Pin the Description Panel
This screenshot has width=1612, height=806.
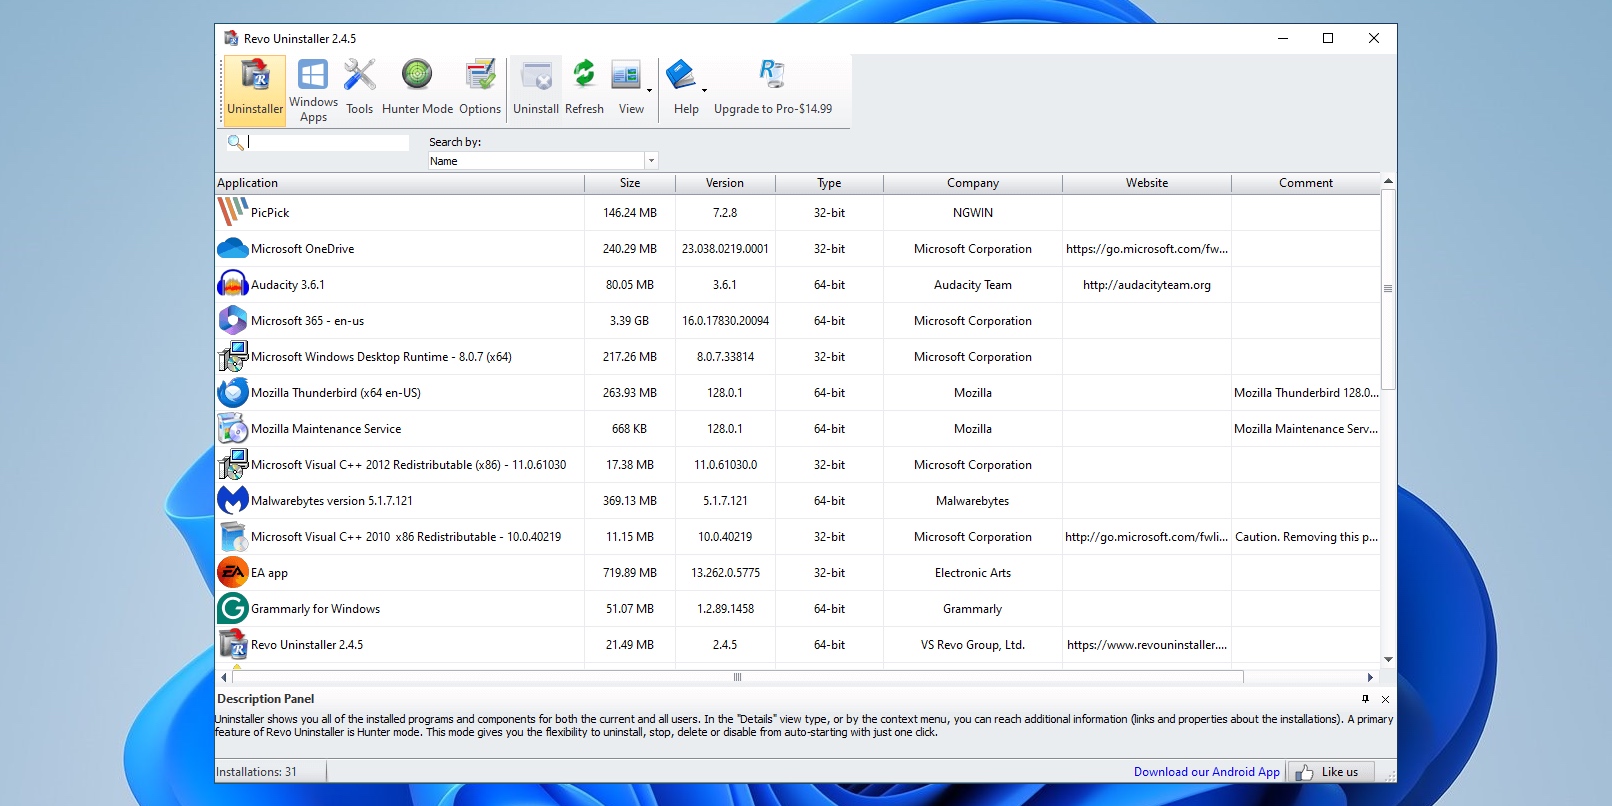click(1365, 699)
